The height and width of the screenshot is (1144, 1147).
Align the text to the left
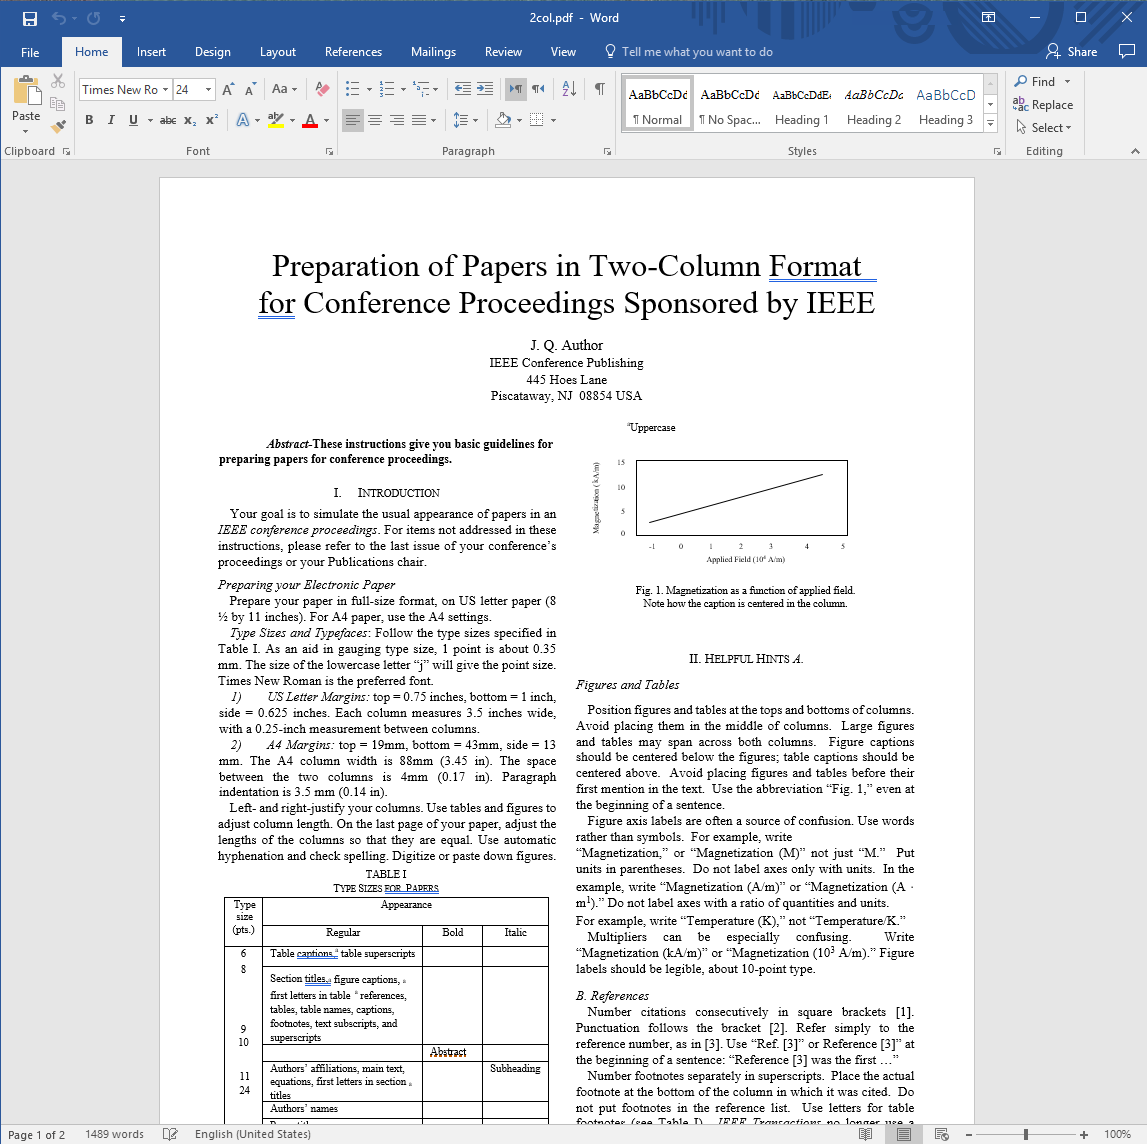(x=353, y=120)
